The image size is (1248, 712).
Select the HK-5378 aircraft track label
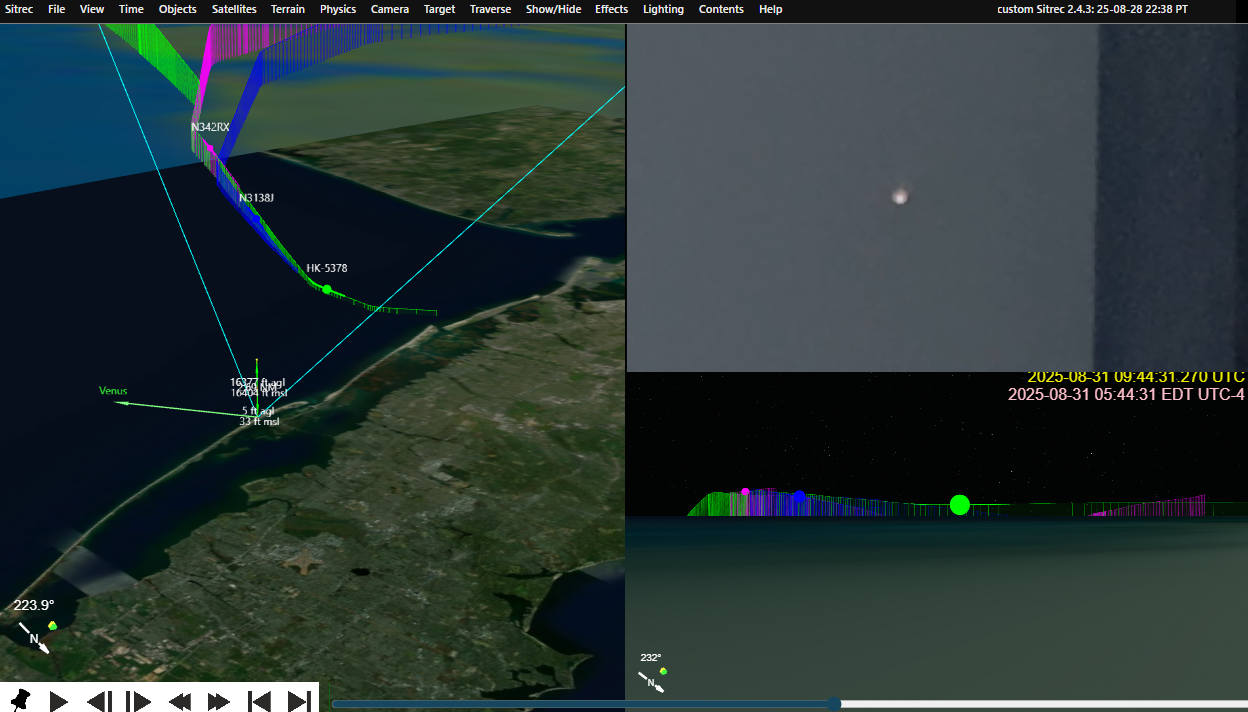[327, 268]
